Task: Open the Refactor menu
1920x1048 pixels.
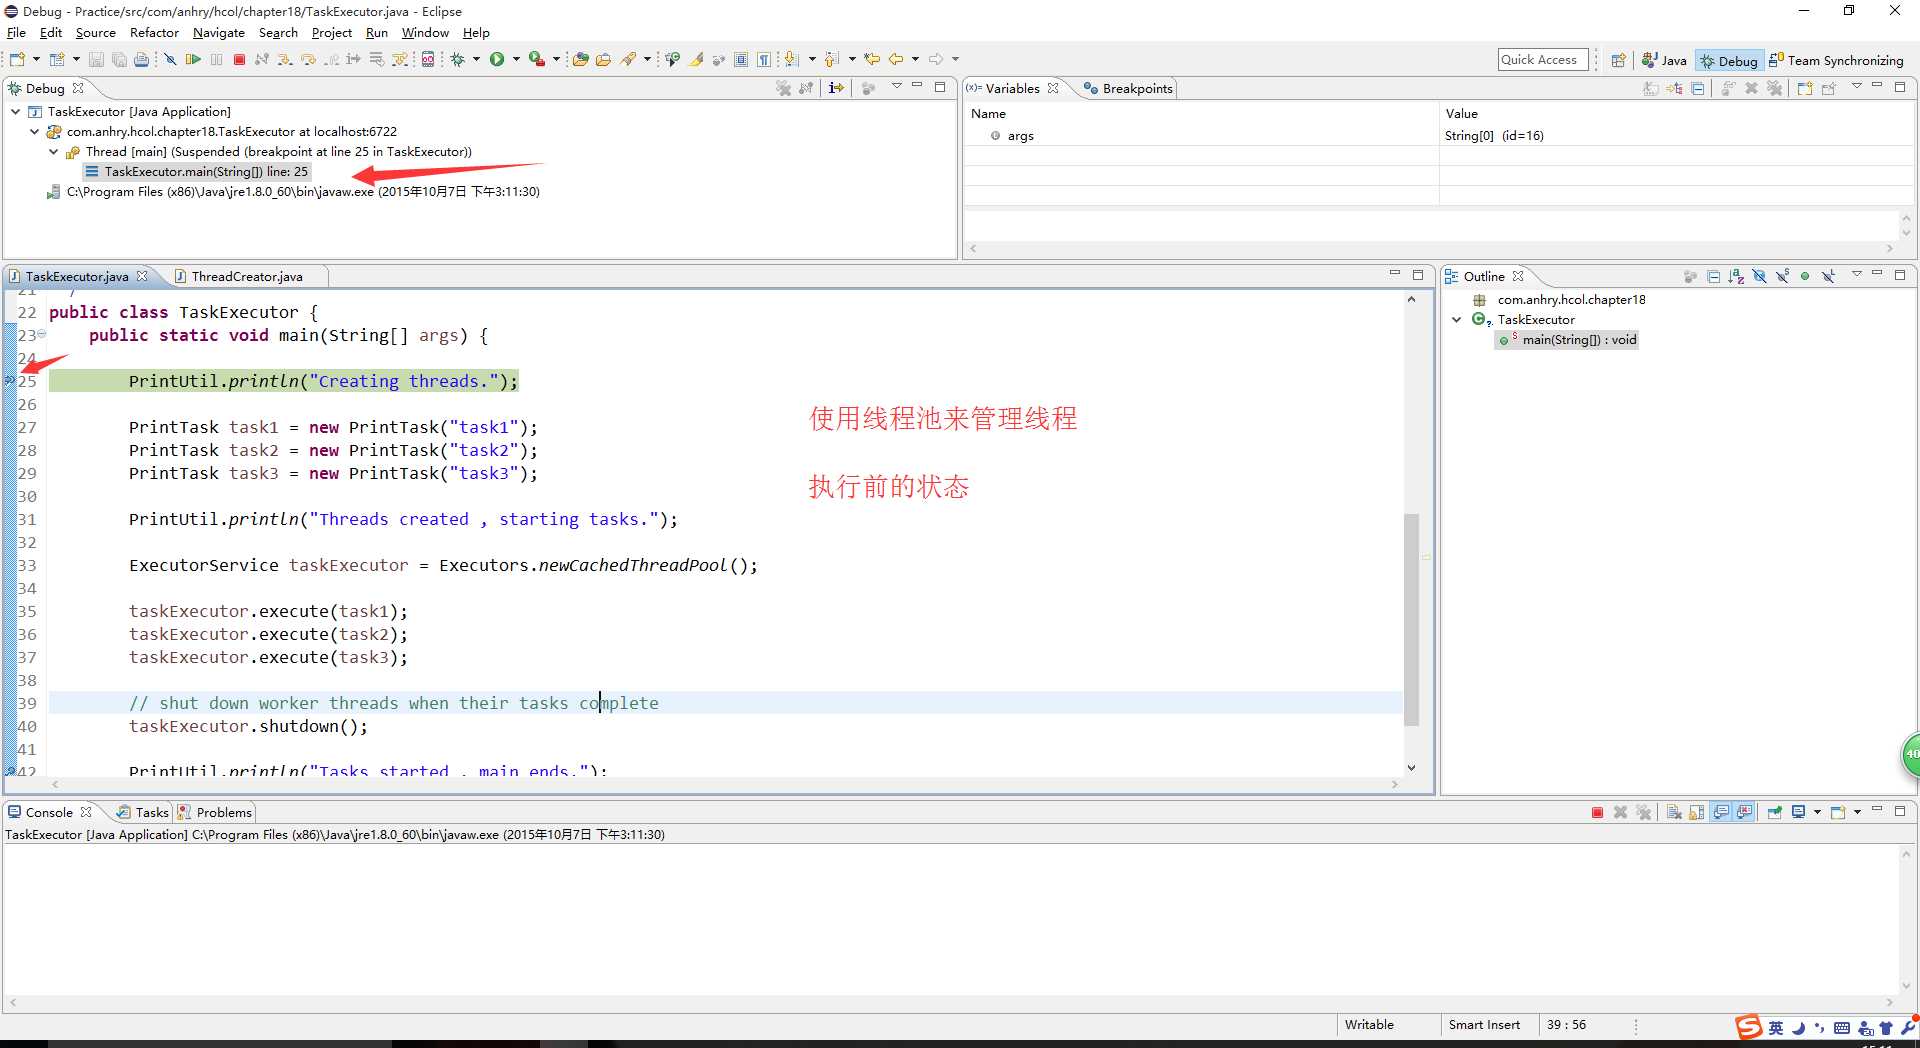Action: click(154, 33)
